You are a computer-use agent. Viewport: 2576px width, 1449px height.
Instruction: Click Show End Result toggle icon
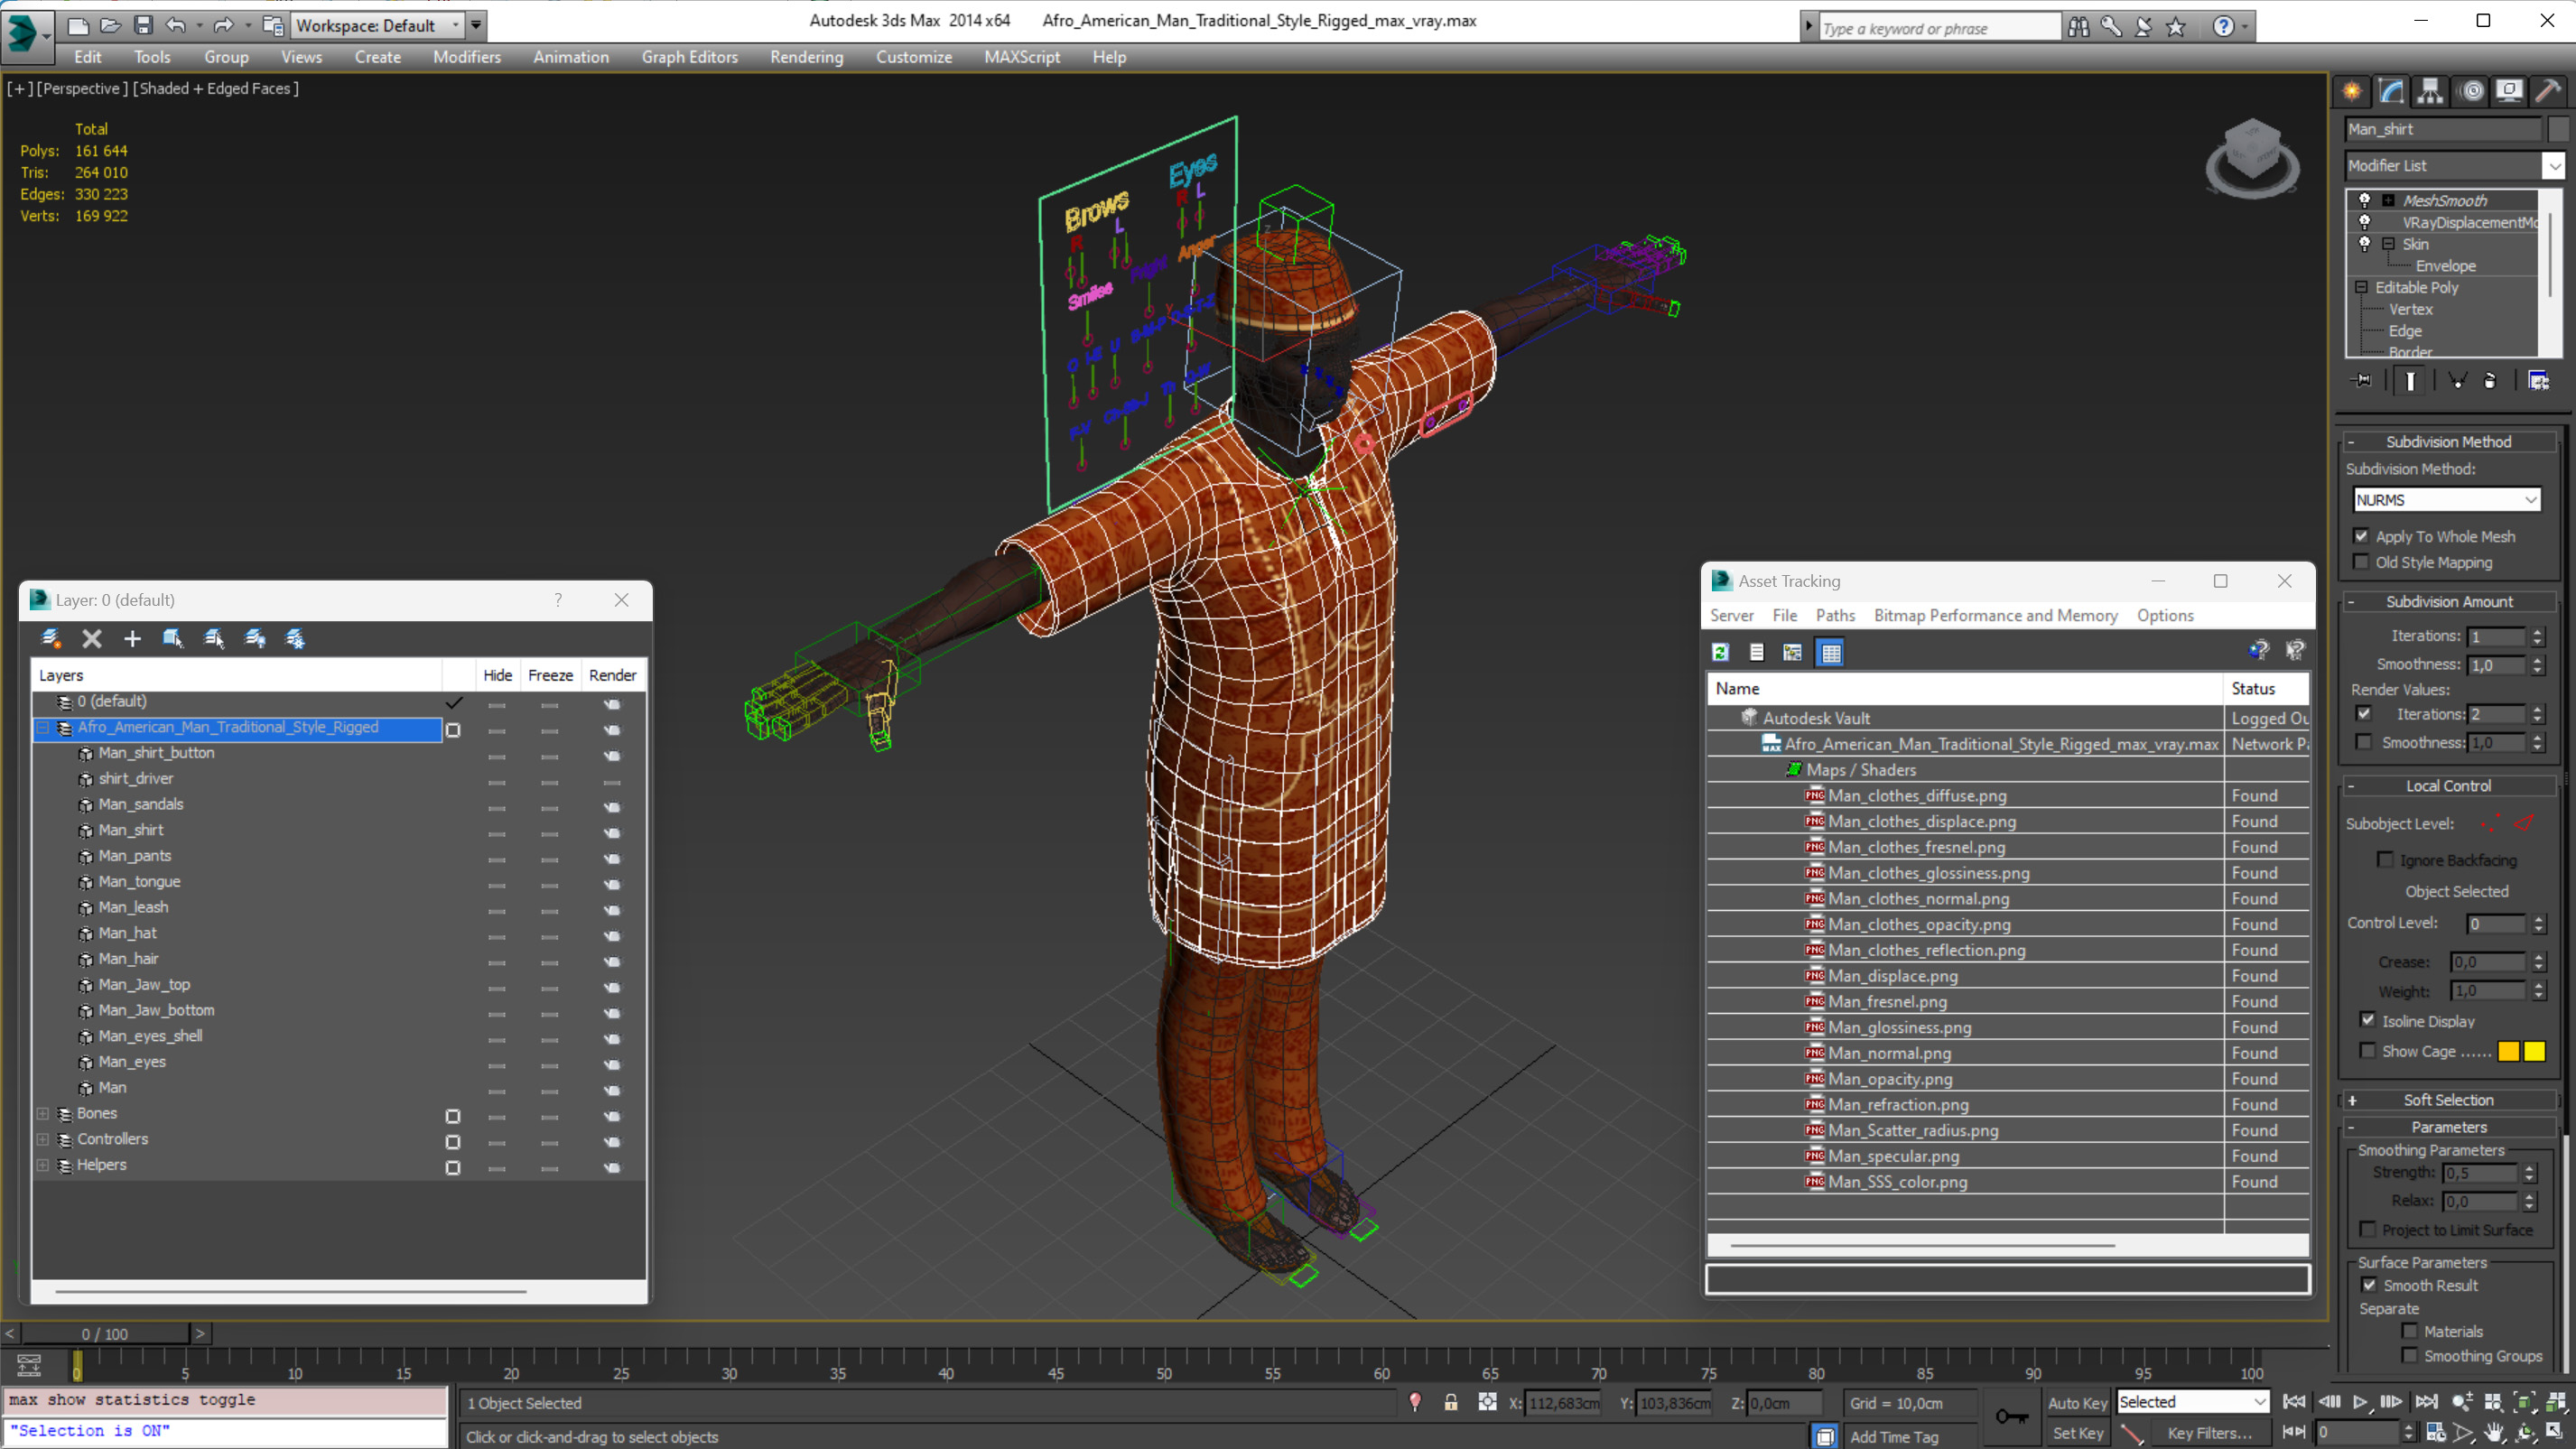point(2410,380)
